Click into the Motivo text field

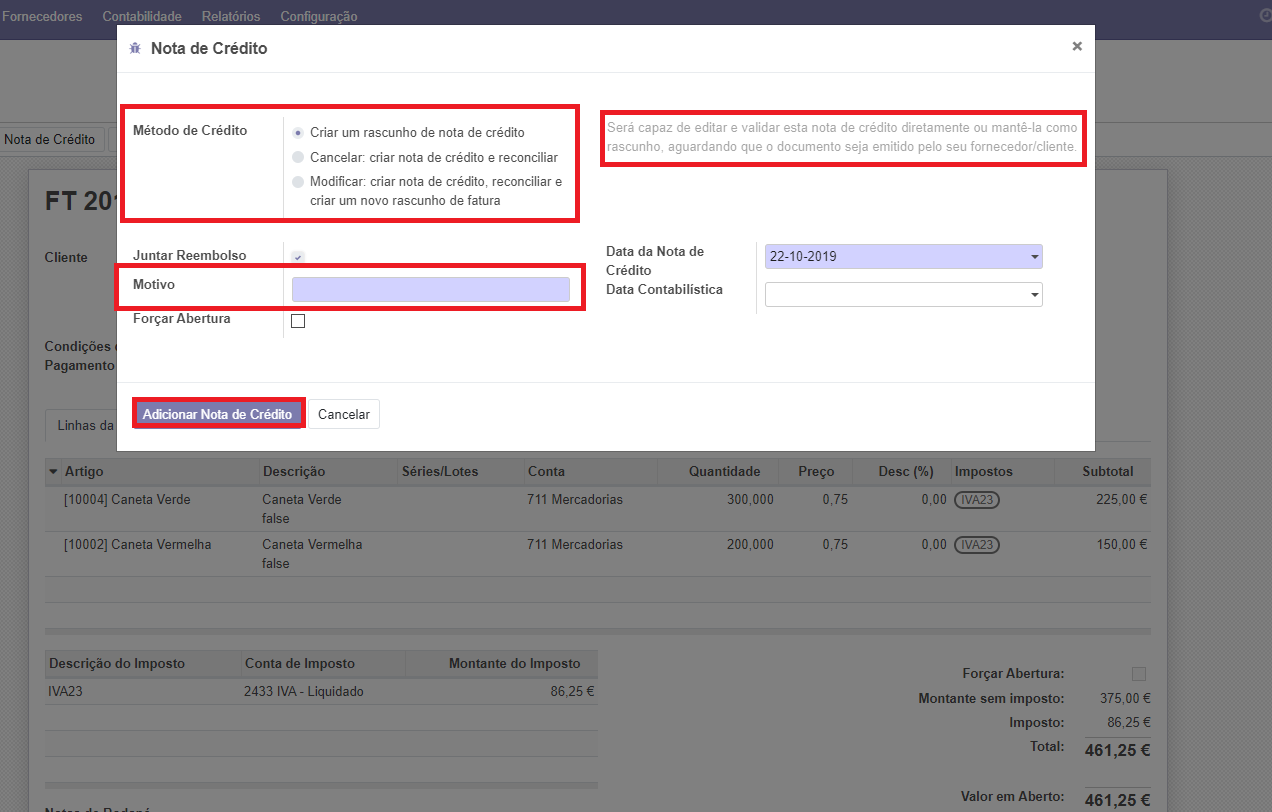[430, 290]
